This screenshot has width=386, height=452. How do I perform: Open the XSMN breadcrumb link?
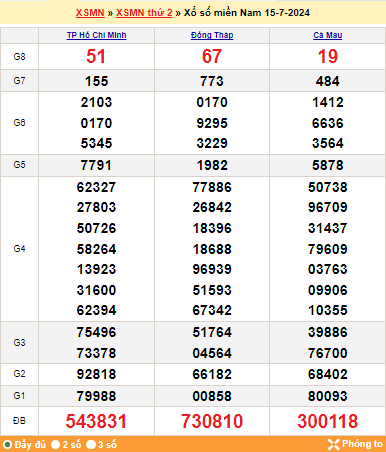pos(90,13)
